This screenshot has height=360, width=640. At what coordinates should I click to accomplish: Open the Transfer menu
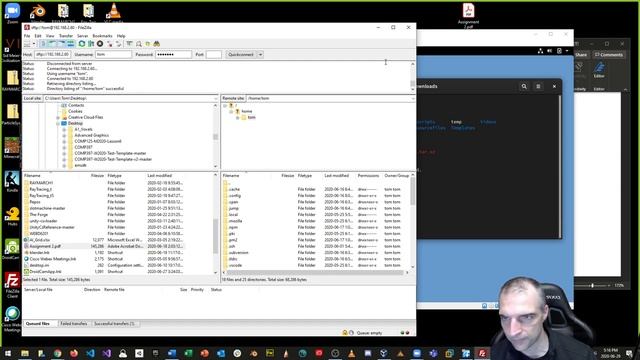pos(66,36)
